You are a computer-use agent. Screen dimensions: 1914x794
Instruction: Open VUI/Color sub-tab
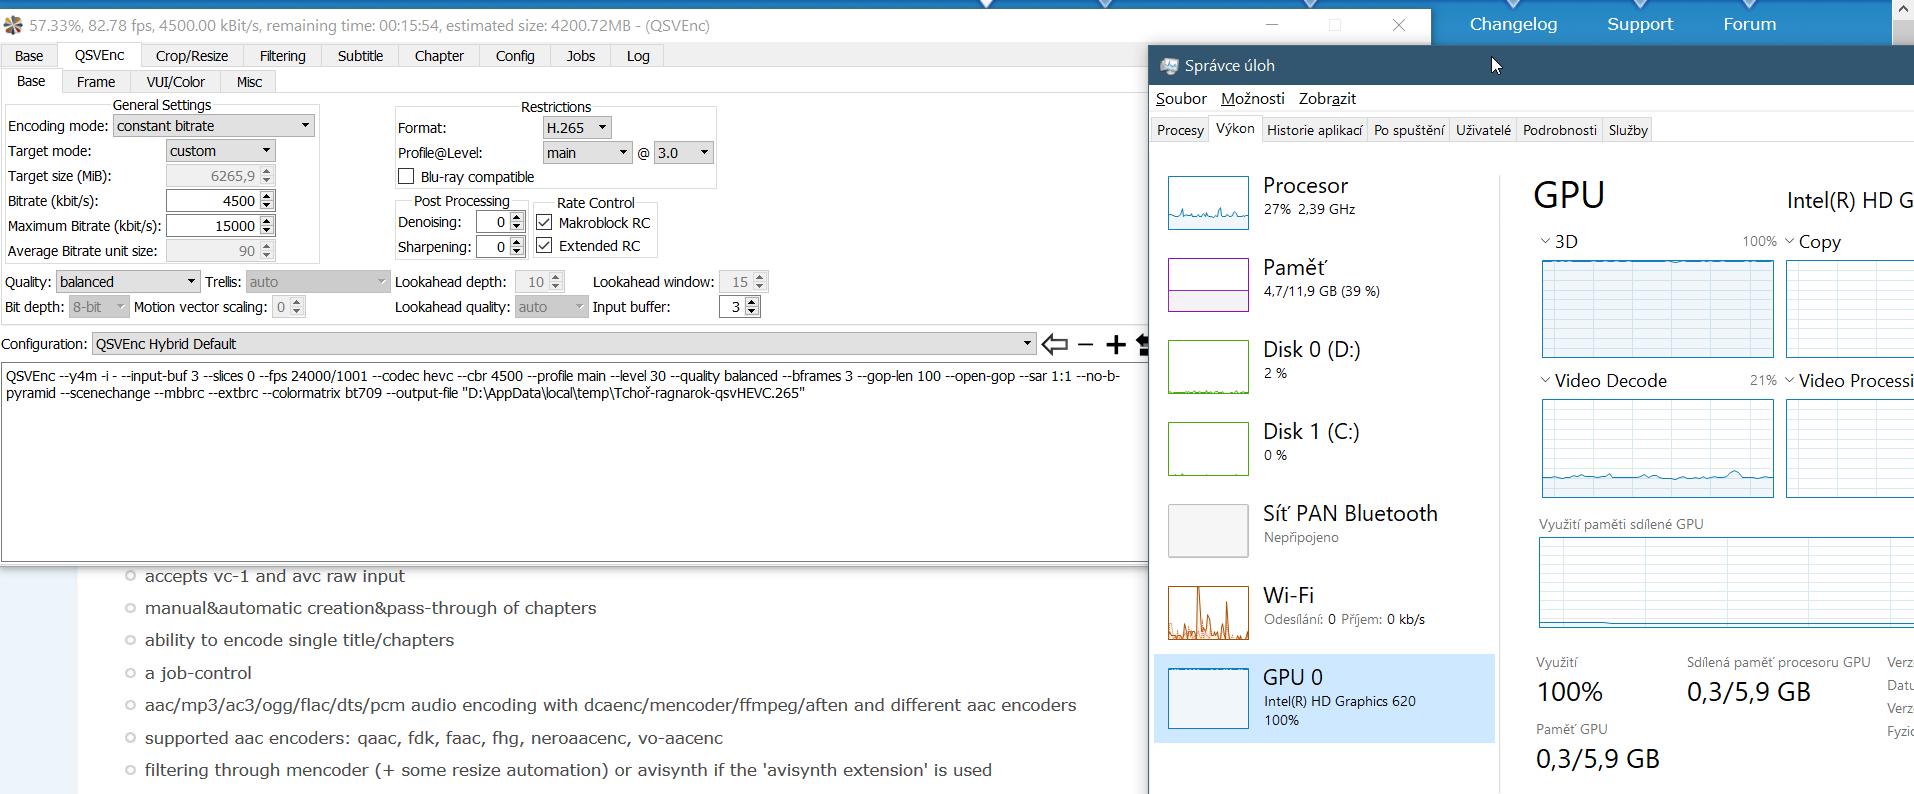coord(176,82)
